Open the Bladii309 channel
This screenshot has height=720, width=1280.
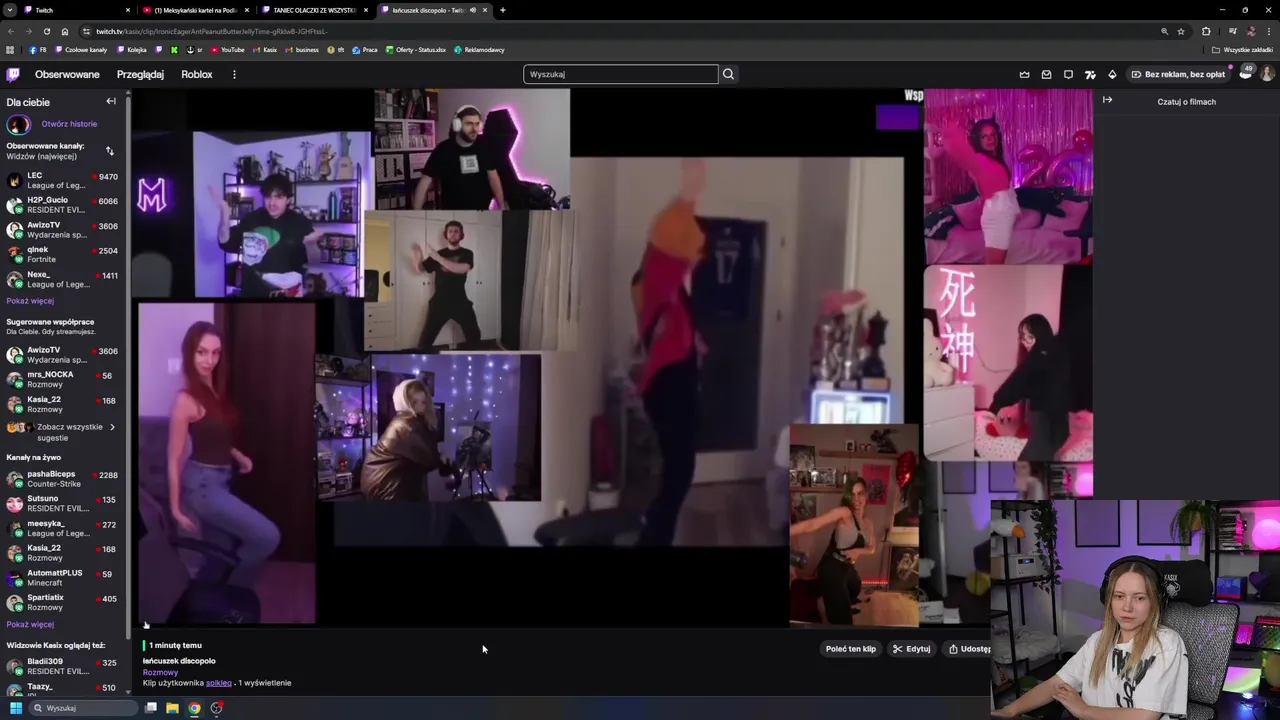coord(63,666)
